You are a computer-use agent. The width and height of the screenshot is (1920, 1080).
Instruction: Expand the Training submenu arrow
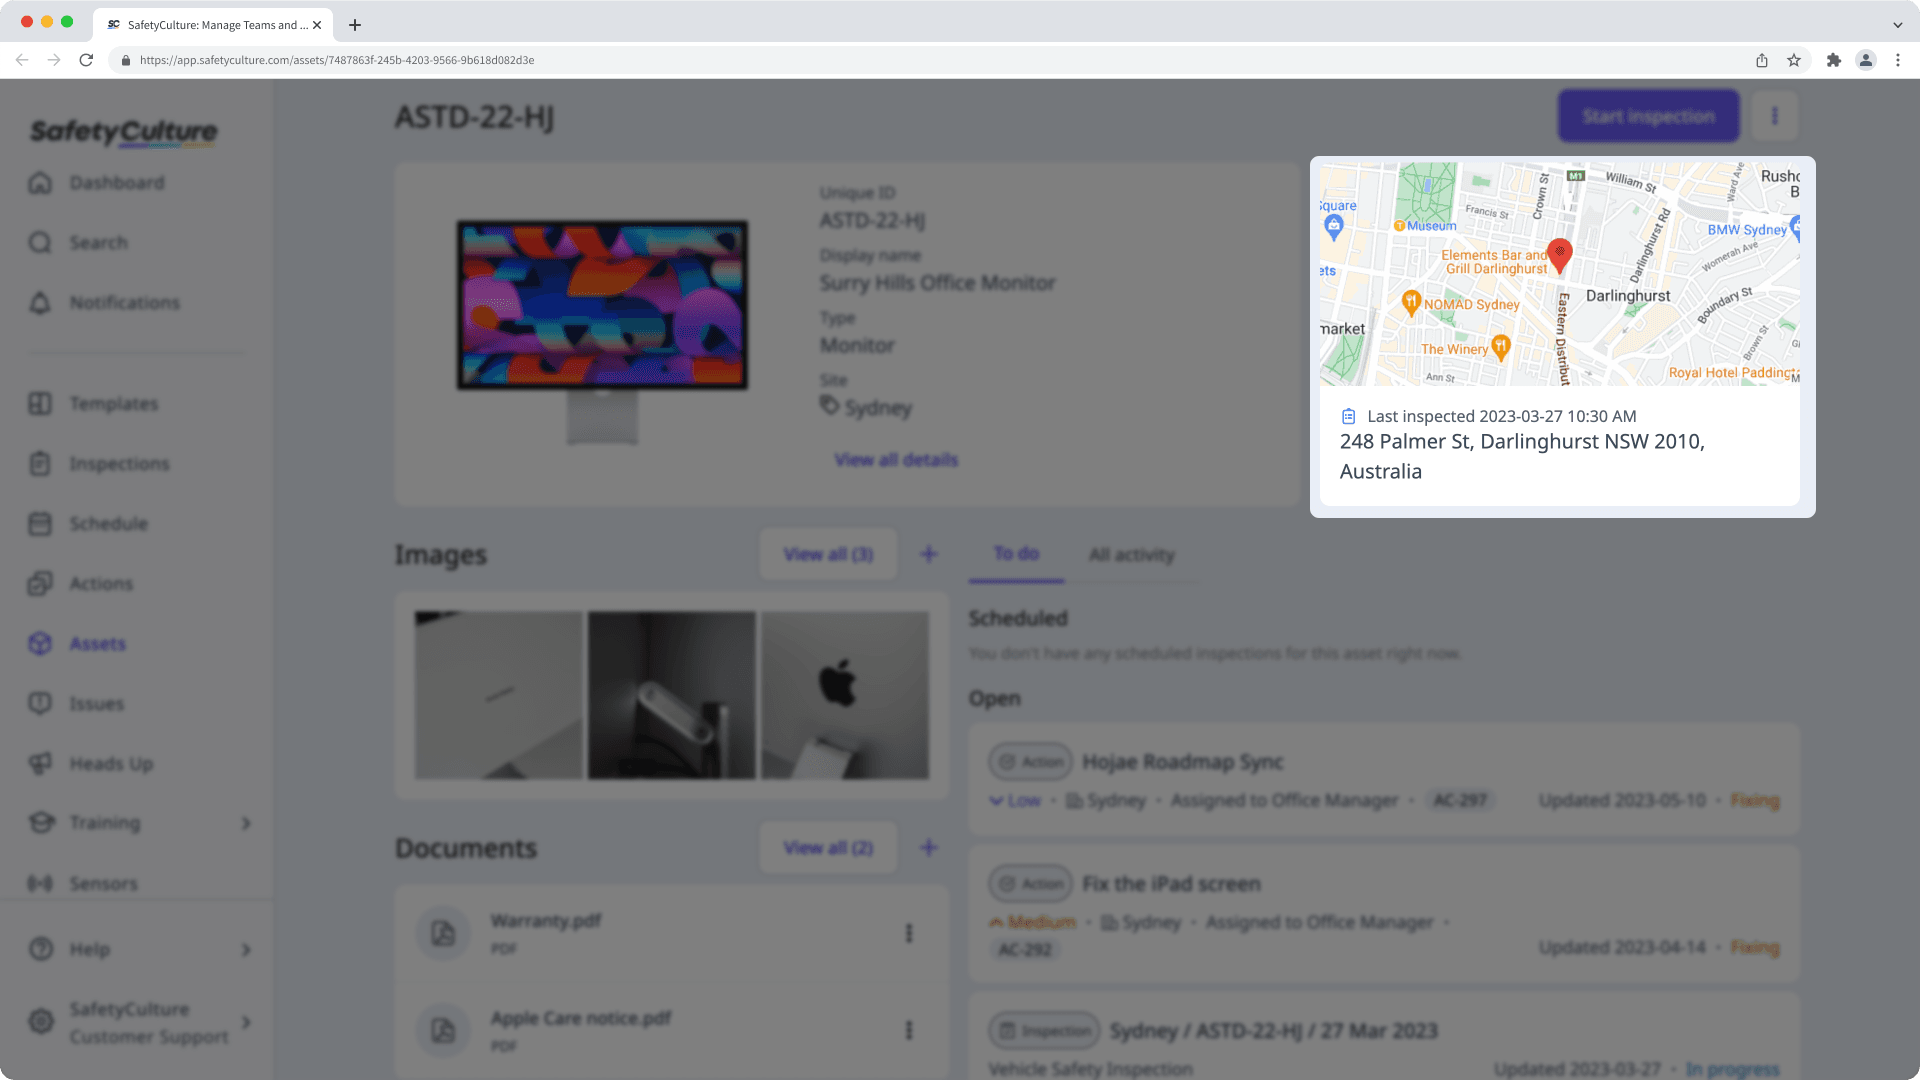[246, 823]
